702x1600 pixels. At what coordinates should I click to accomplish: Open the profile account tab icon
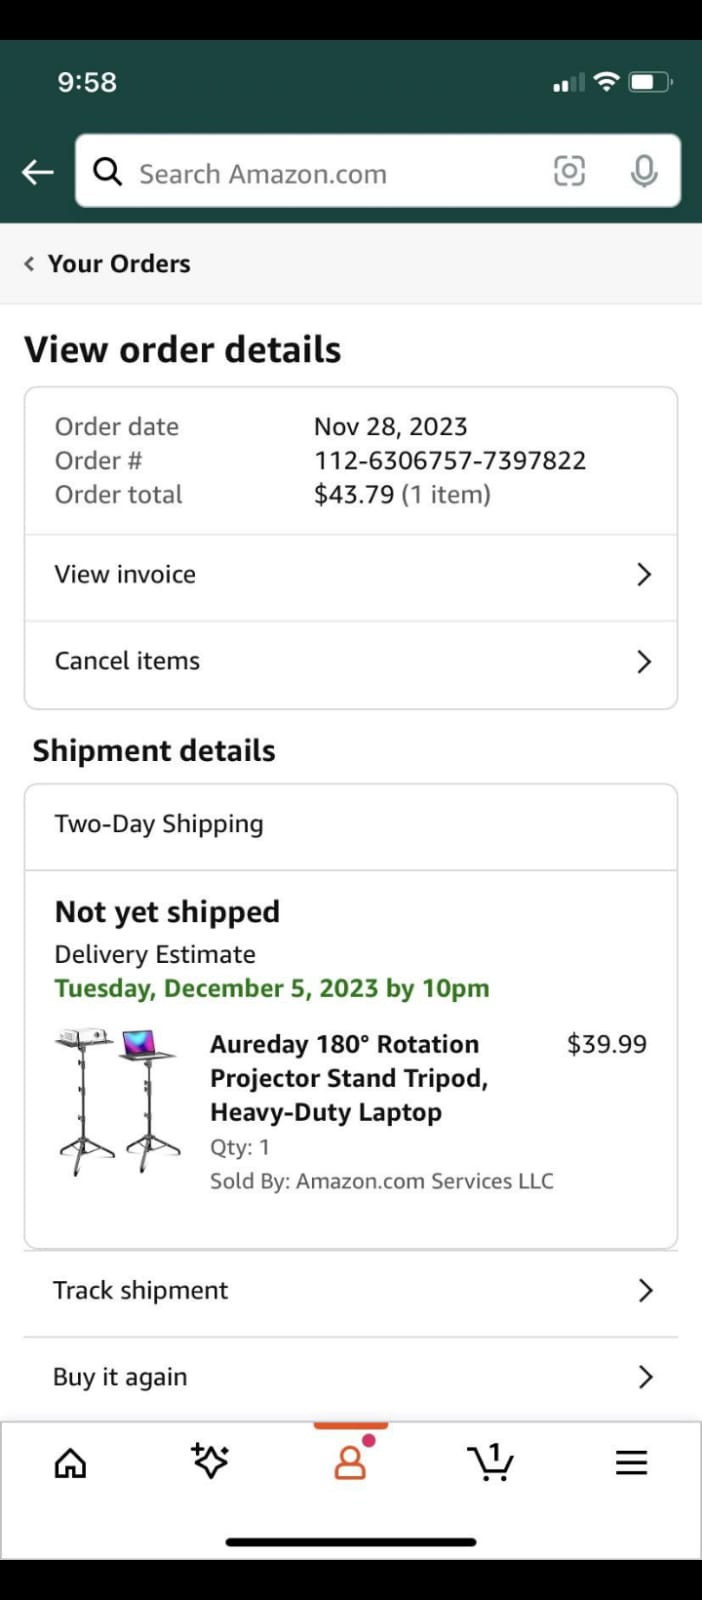350,1462
